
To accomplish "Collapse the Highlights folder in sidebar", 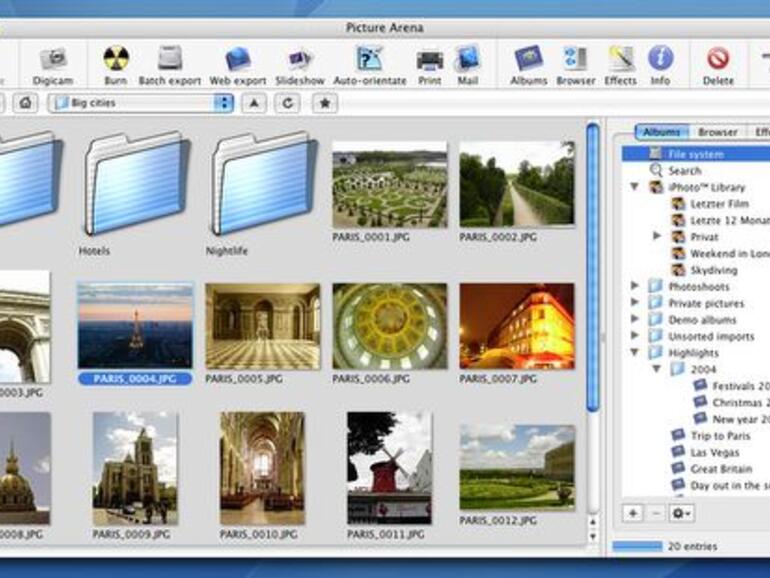I will tap(634, 352).
